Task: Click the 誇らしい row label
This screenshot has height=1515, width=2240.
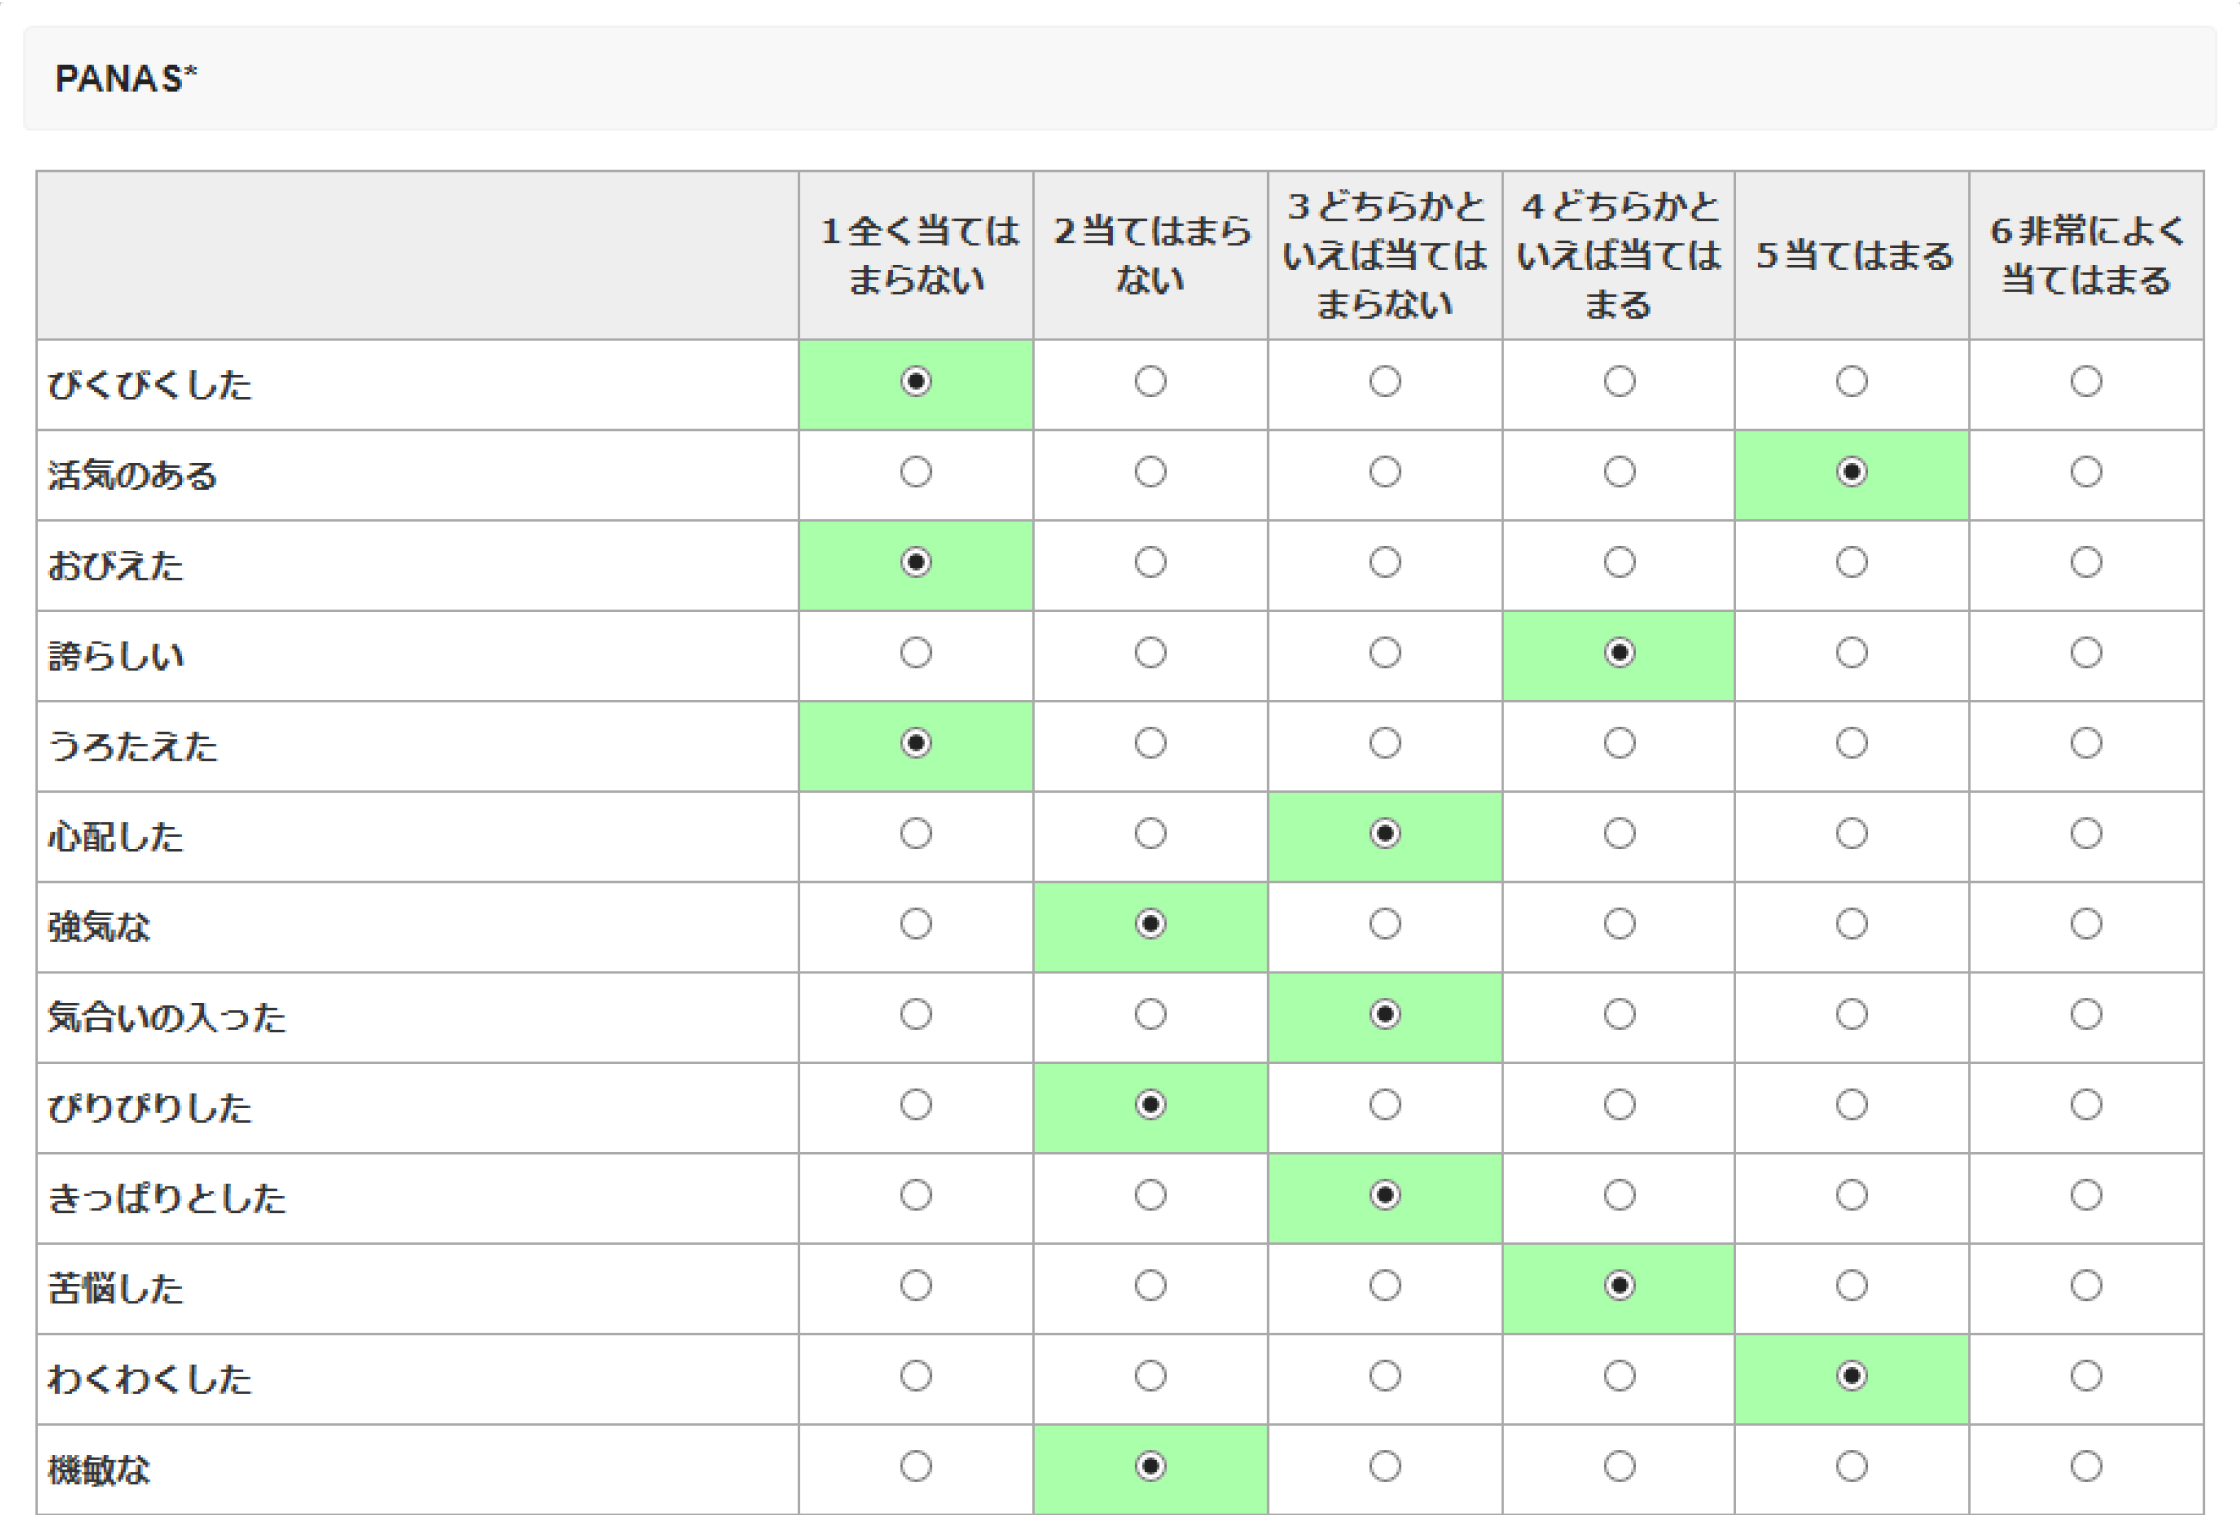Action: tap(115, 656)
